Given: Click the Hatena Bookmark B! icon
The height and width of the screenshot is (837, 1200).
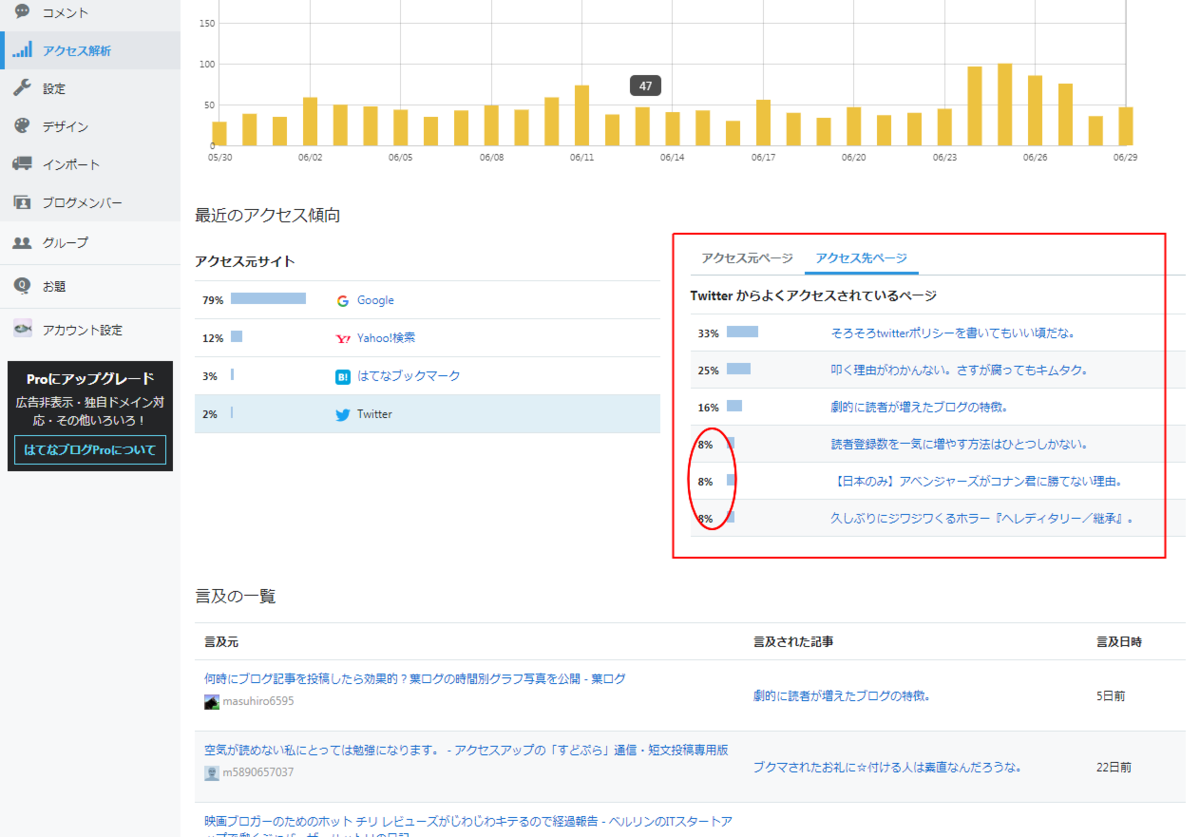Looking at the screenshot, I should click(343, 376).
